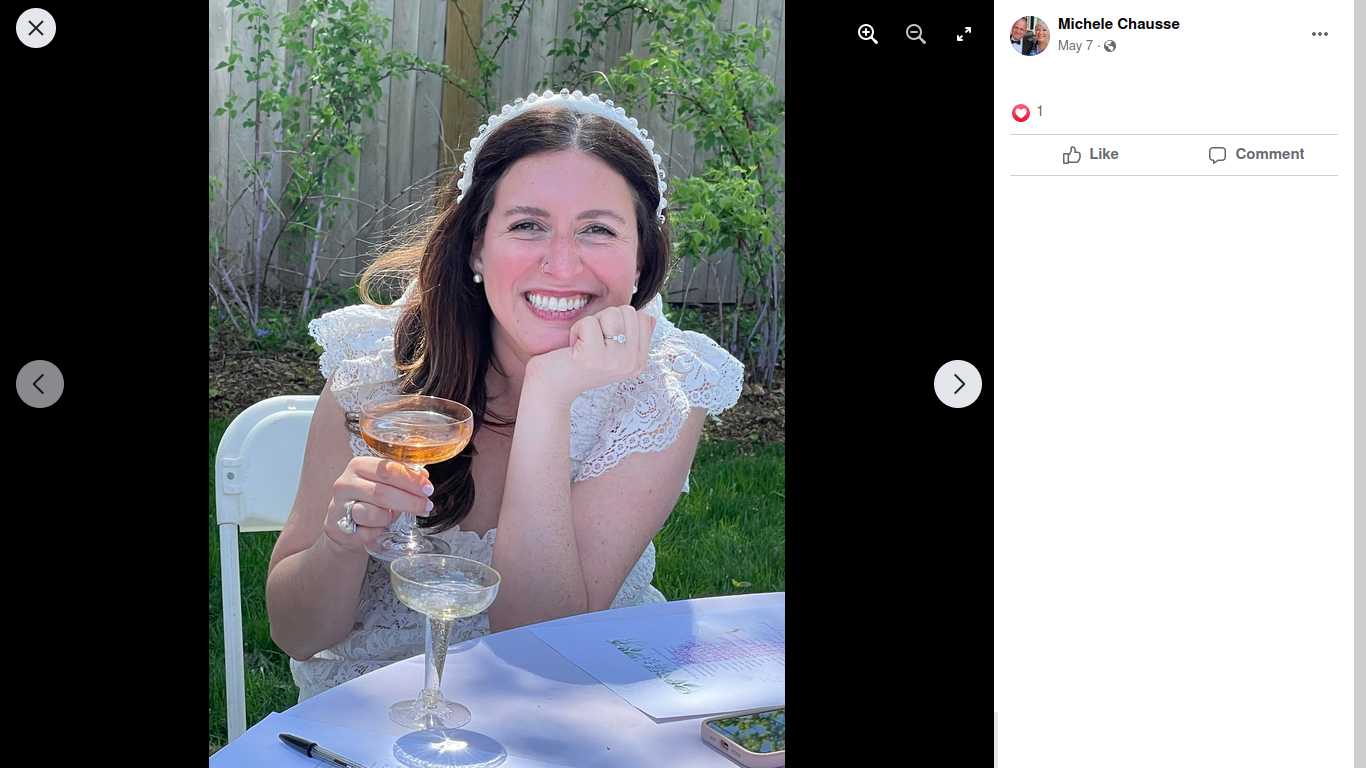Viewport: 1366px width, 768px height.
Task: Click the thumbs-up Like icon
Action: coord(1072,155)
